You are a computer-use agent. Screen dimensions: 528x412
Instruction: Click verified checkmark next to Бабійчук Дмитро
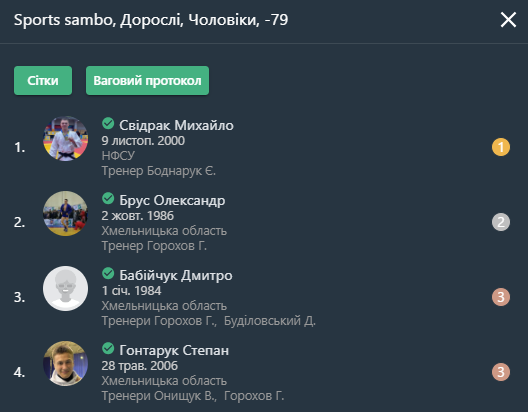coord(108,274)
